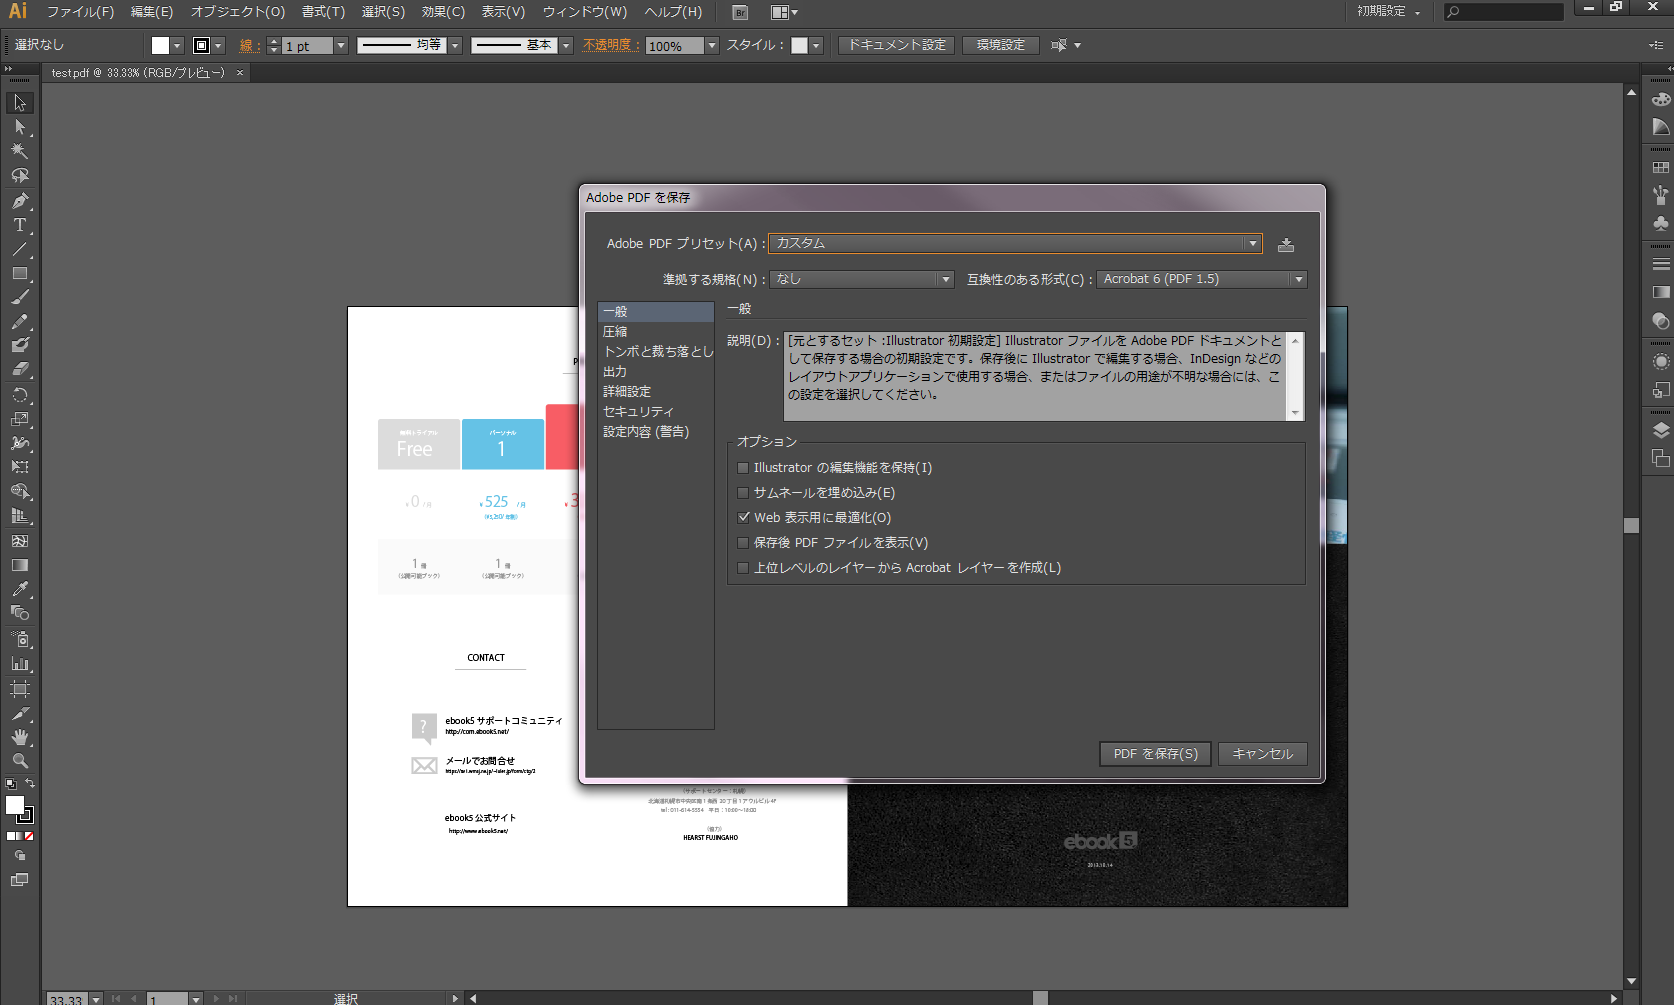Click the キャンセル button
The height and width of the screenshot is (1005, 1674).
click(1262, 754)
